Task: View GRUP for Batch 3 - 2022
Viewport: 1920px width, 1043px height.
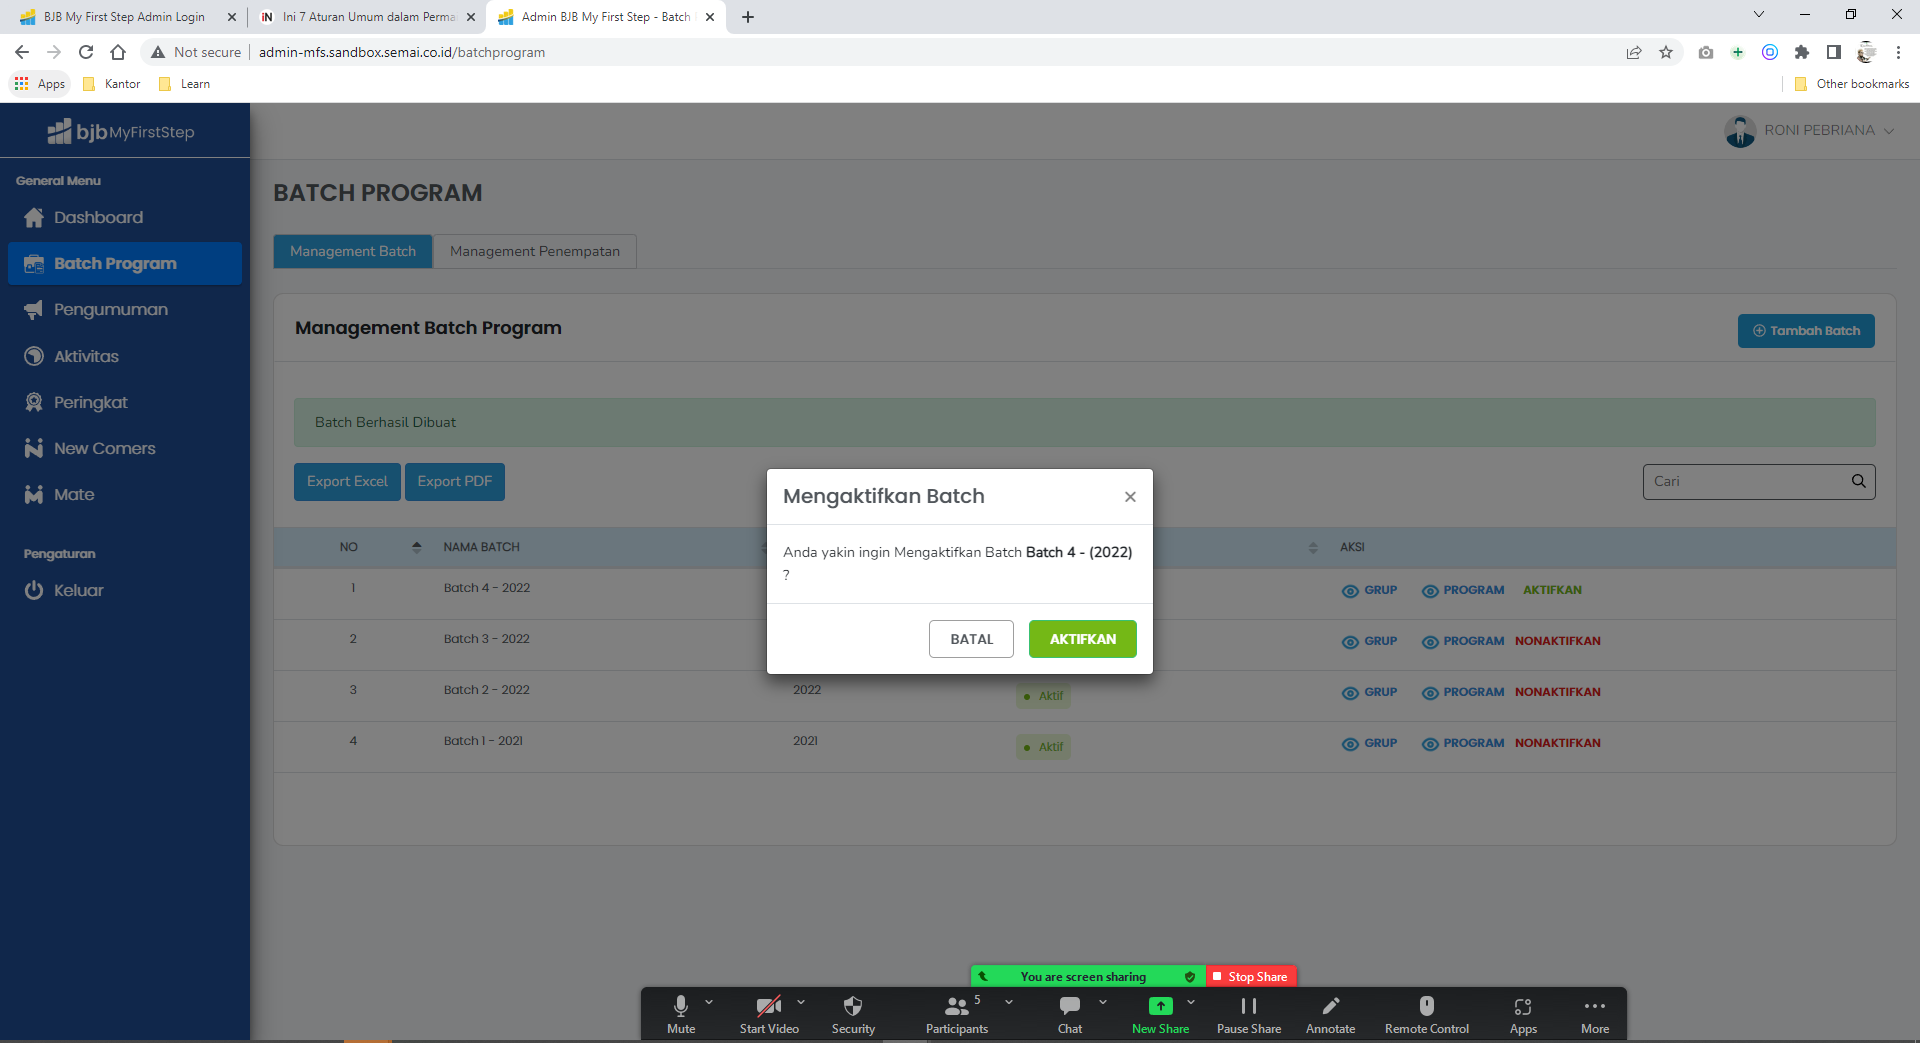Action: tap(1369, 641)
